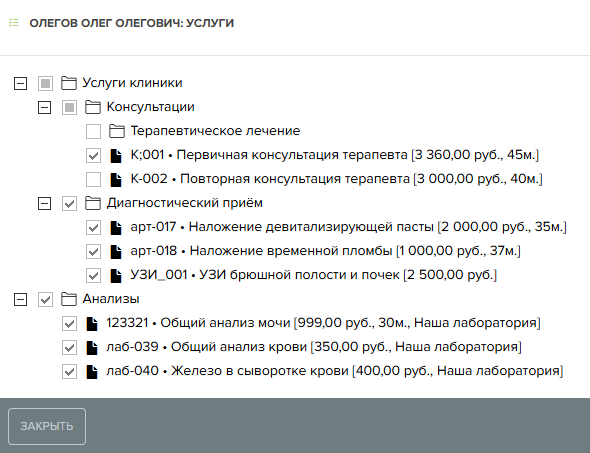Click the Анализы folder icon

point(69,299)
